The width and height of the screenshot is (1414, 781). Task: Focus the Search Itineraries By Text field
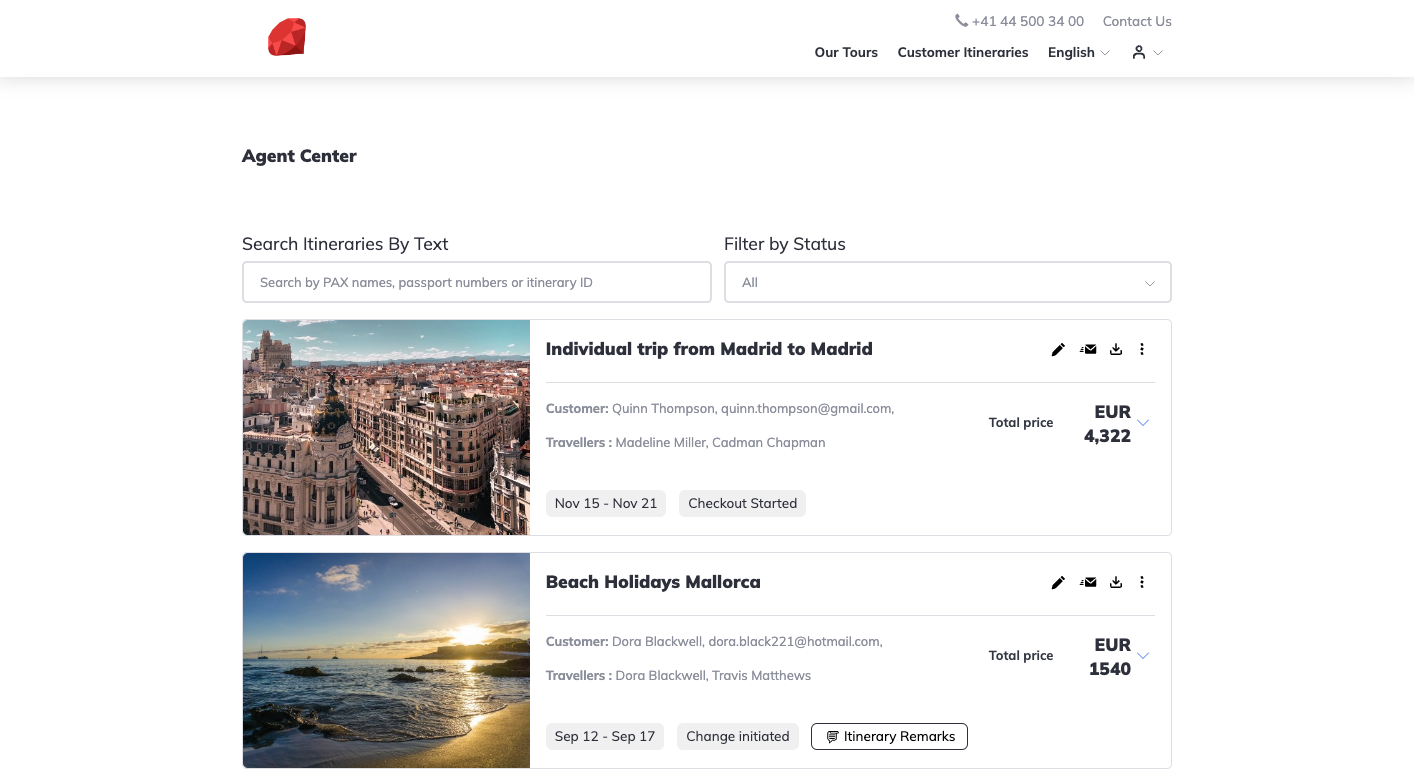point(476,282)
